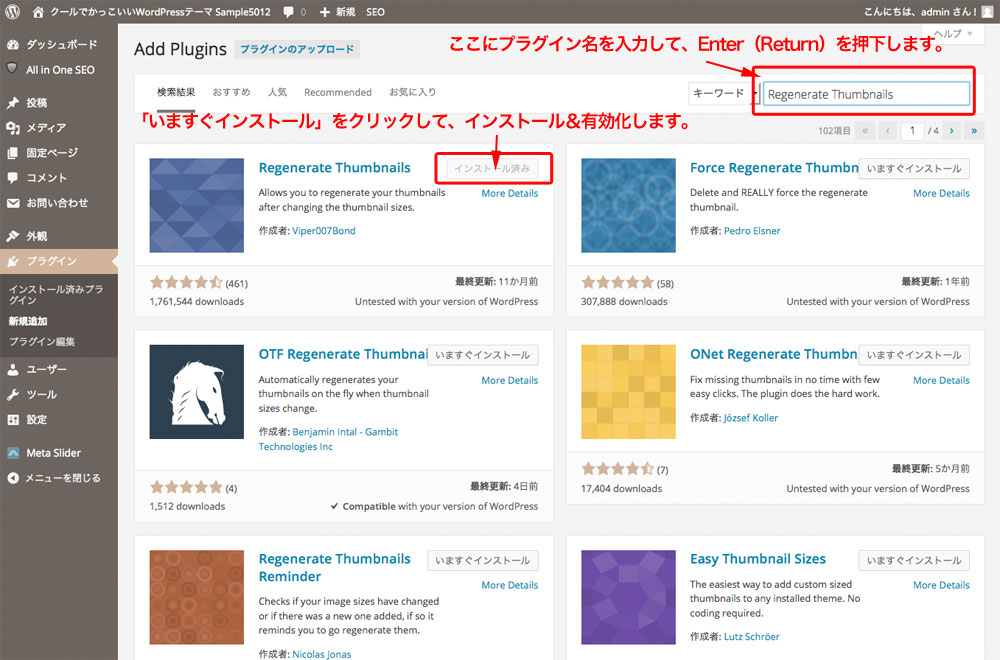Open author Nicolas Jonas link
Image resolution: width=1000 pixels, height=660 pixels.
pyautogui.click(x=321, y=654)
